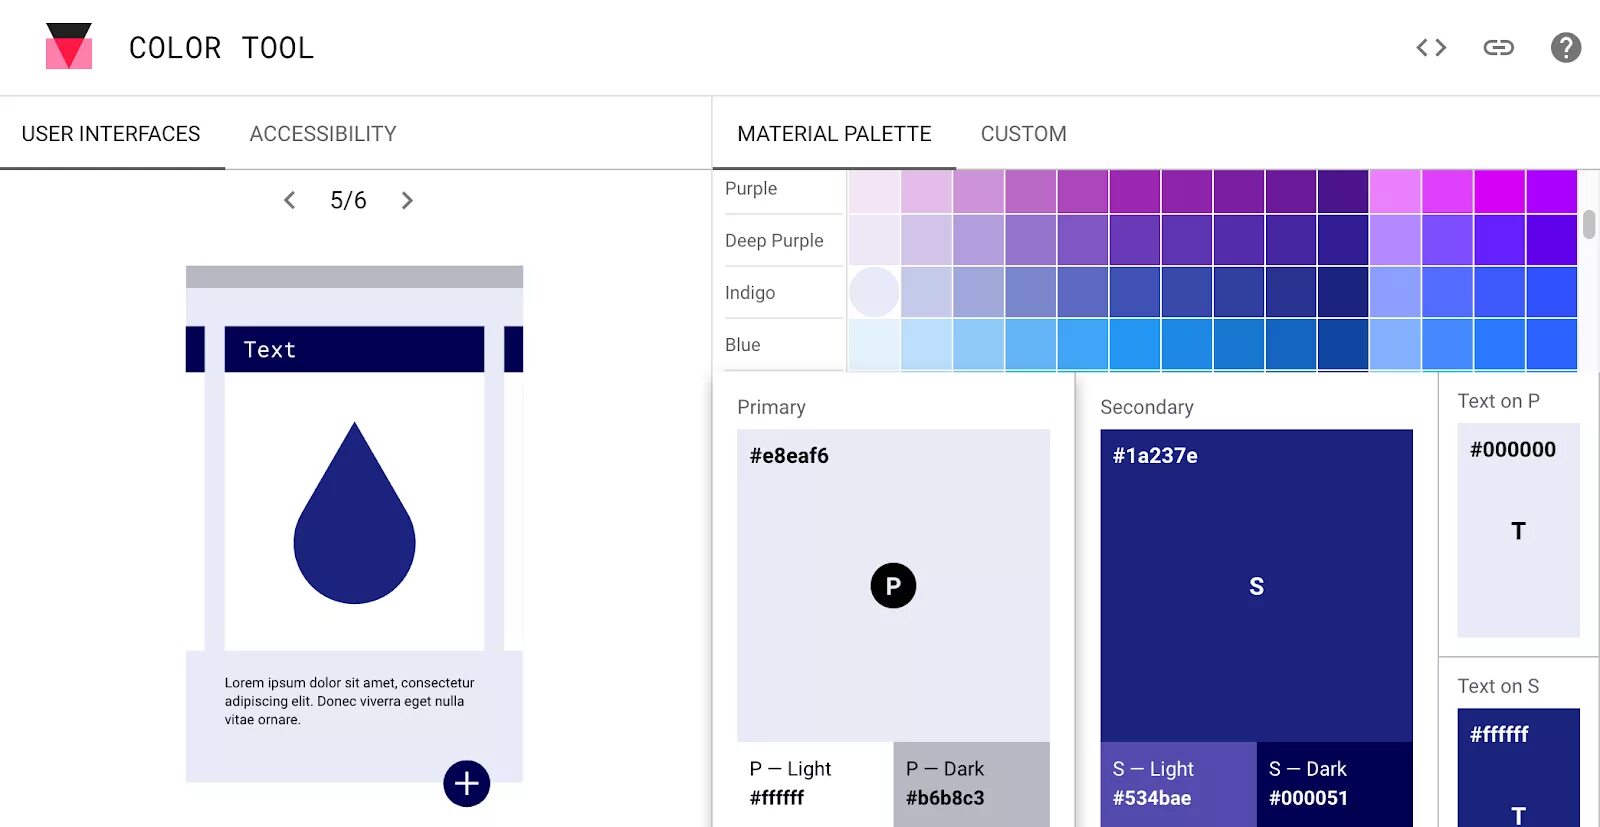Go to next UI preview
Image resolution: width=1600 pixels, height=827 pixels.
[x=407, y=200]
